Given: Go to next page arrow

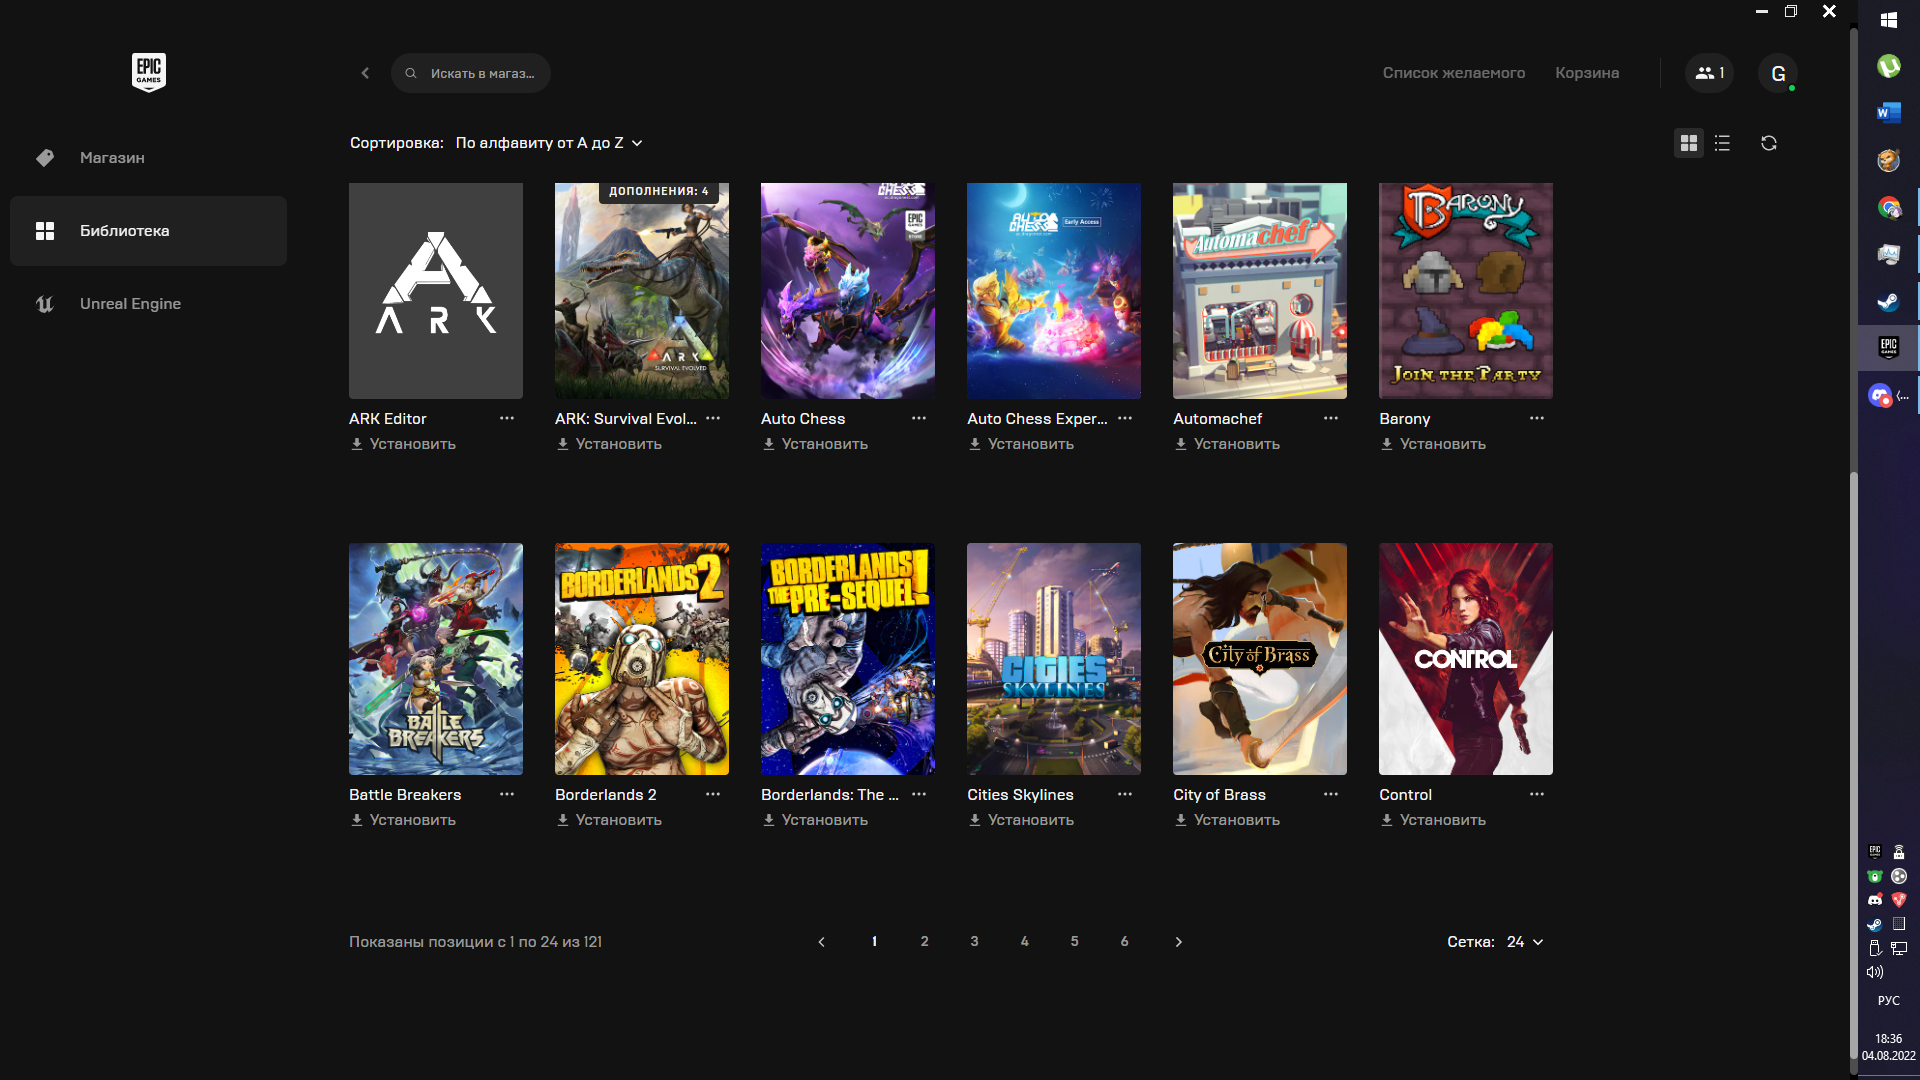Looking at the screenshot, I should [1179, 942].
